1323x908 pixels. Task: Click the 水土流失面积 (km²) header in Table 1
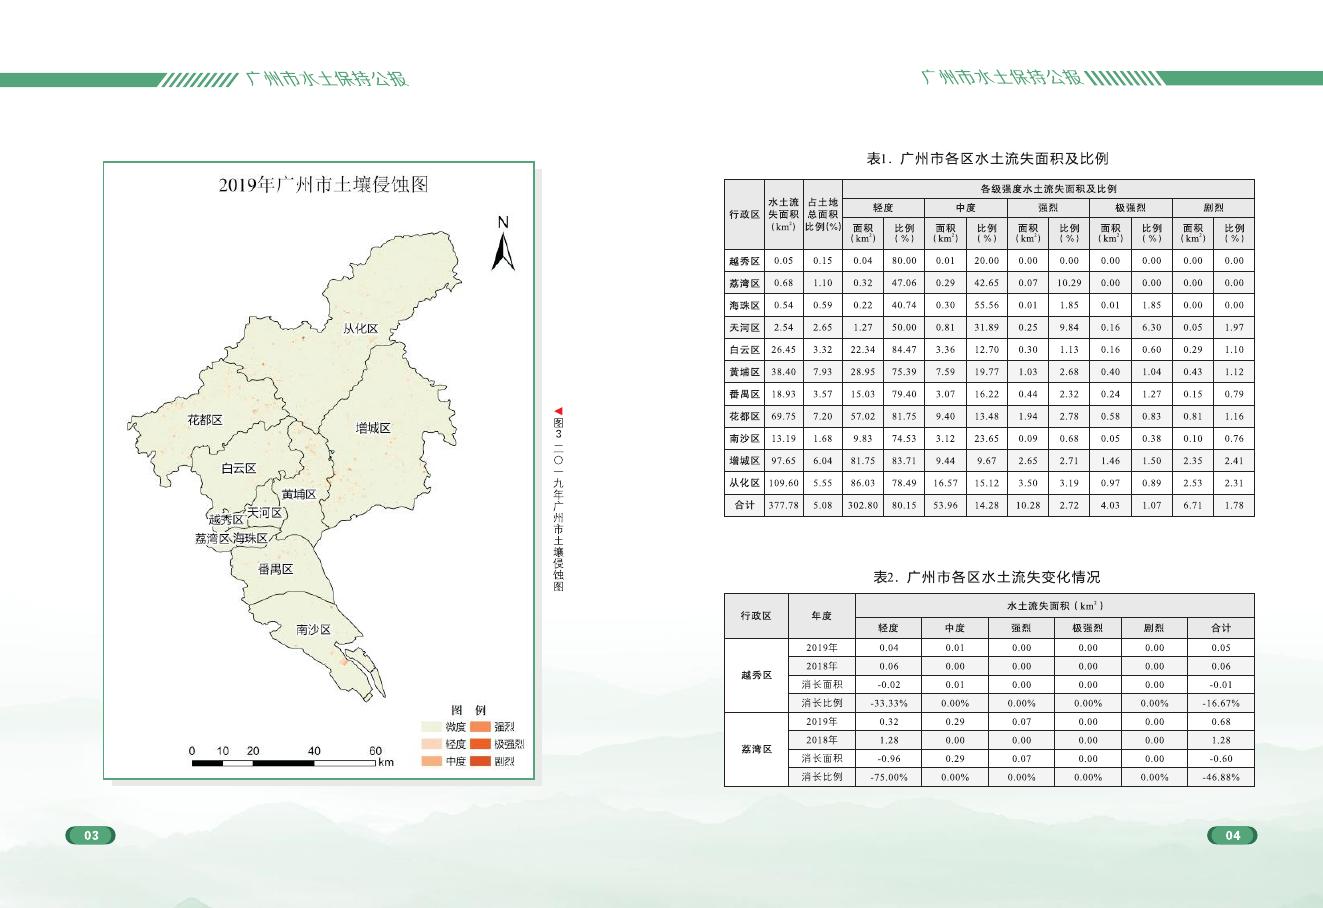[783, 214]
